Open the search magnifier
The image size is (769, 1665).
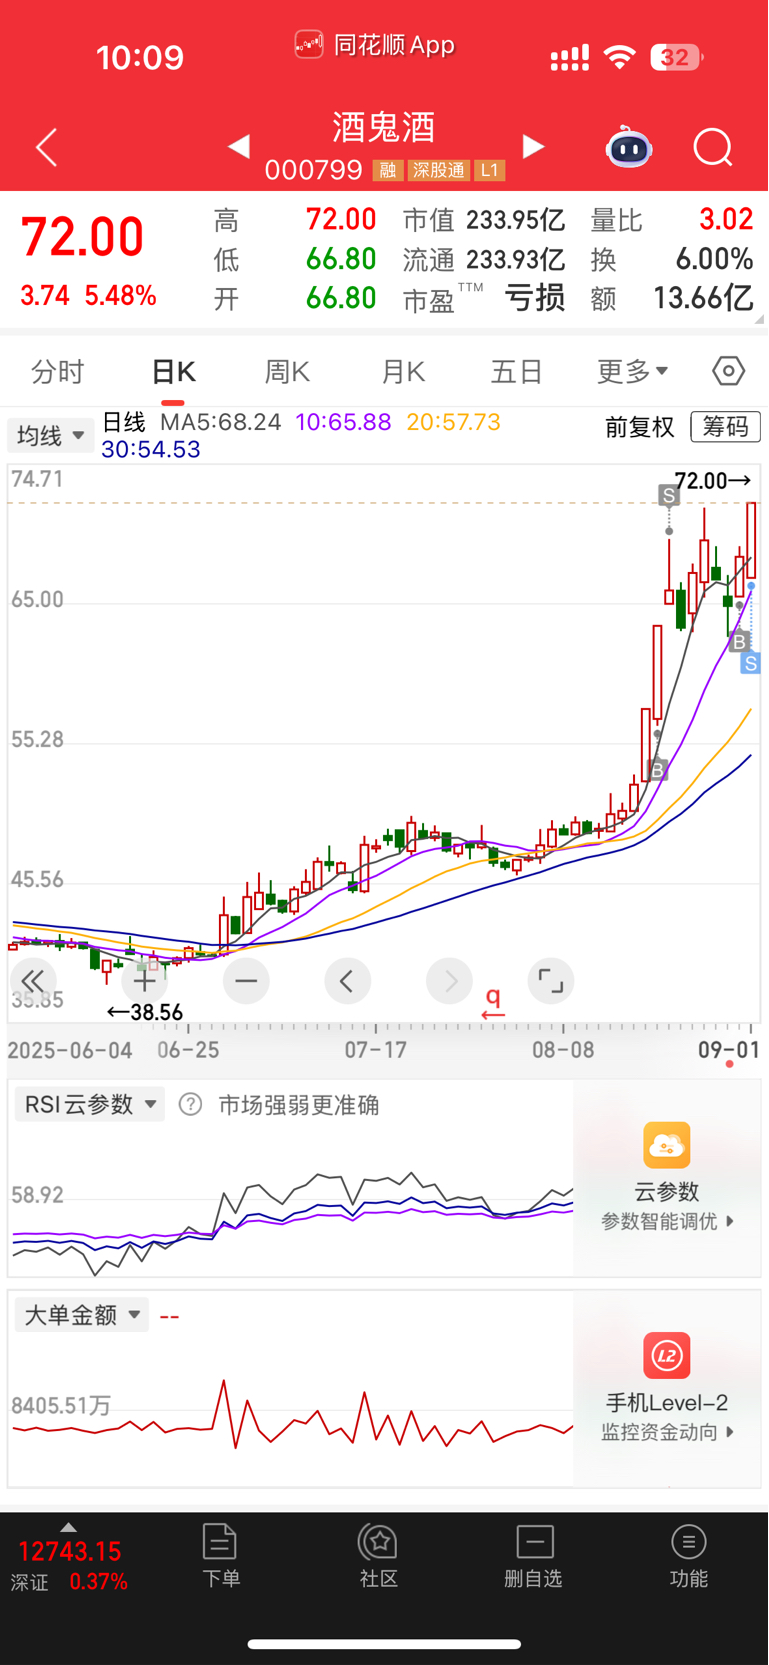pos(713,148)
